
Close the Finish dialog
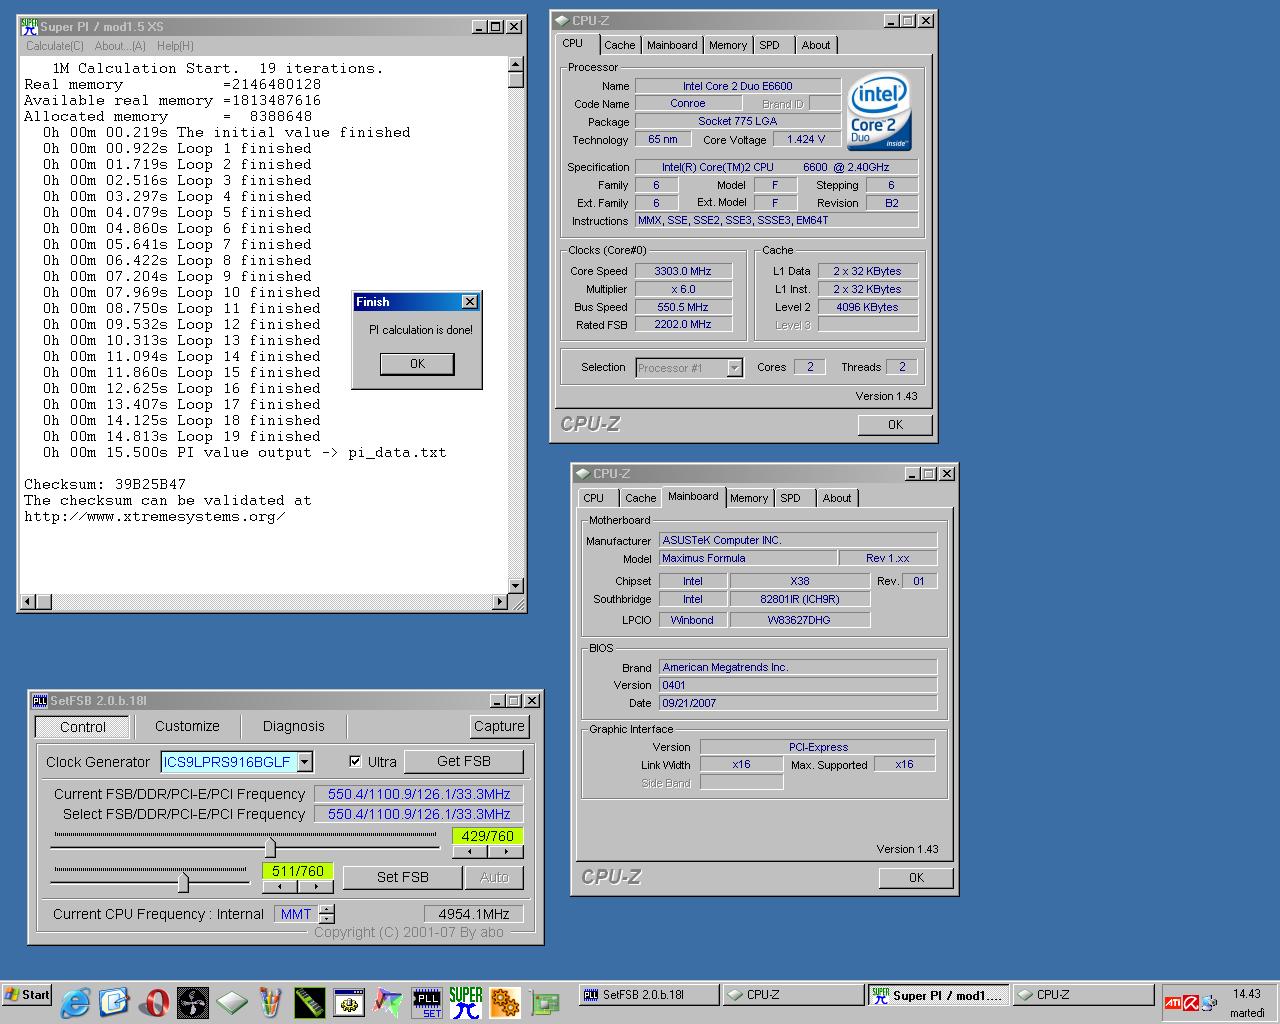[x=470, y=302]
